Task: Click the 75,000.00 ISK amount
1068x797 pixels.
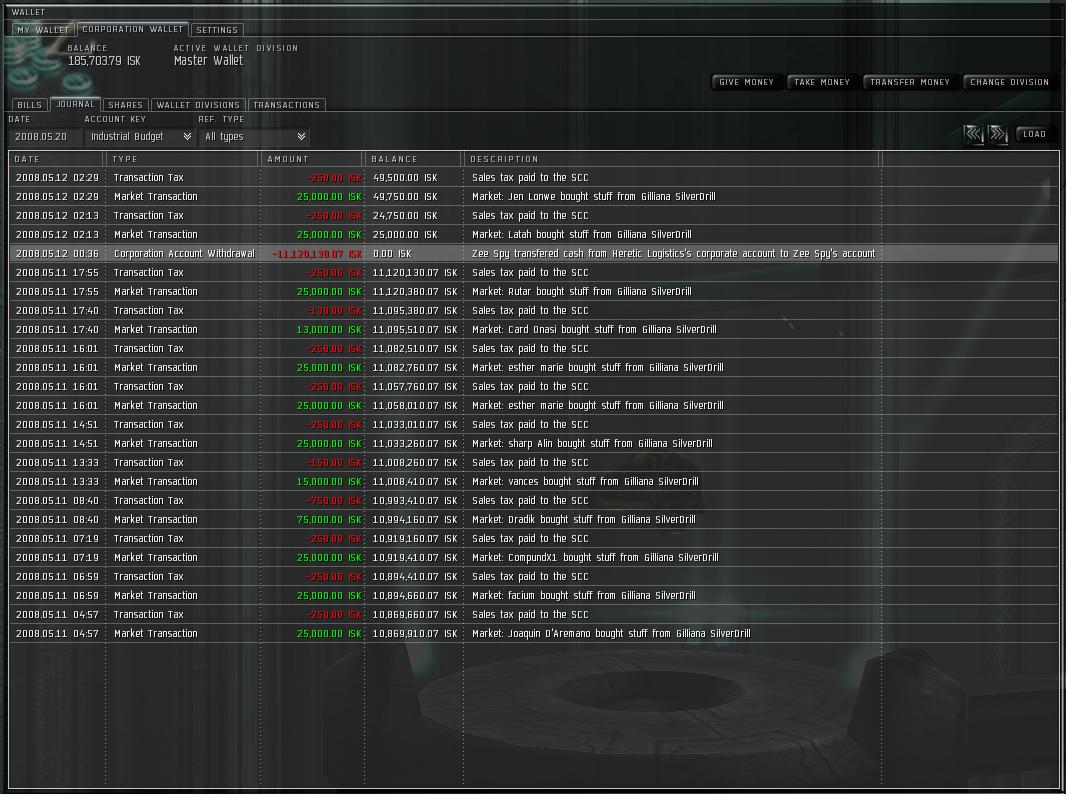Action: pyautogui.click(x=329, y=520)
